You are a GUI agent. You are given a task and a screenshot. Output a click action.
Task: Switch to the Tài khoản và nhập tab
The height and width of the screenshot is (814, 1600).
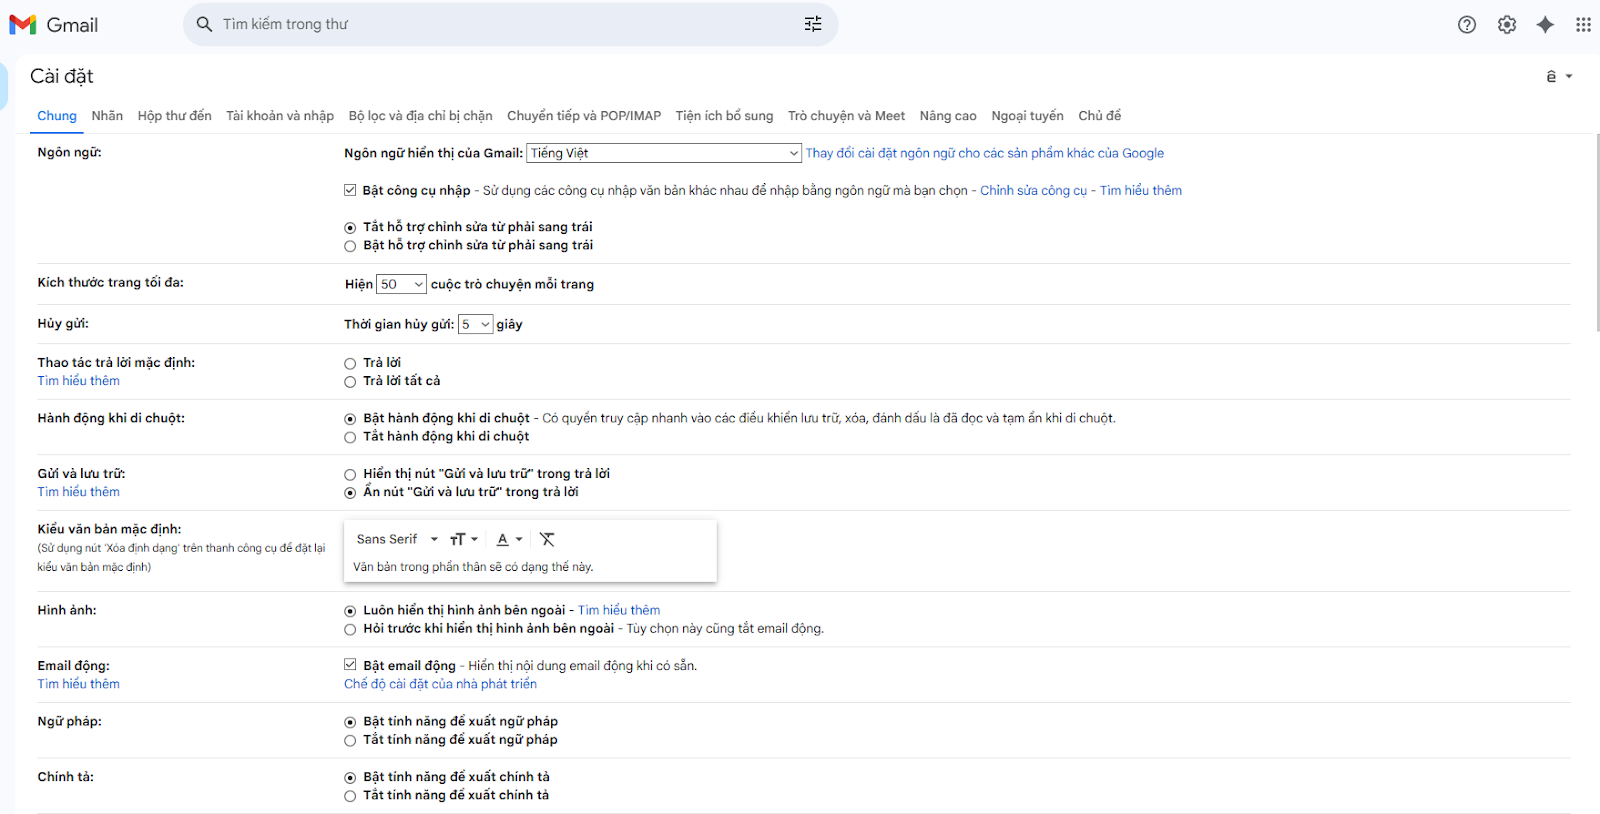280,116
